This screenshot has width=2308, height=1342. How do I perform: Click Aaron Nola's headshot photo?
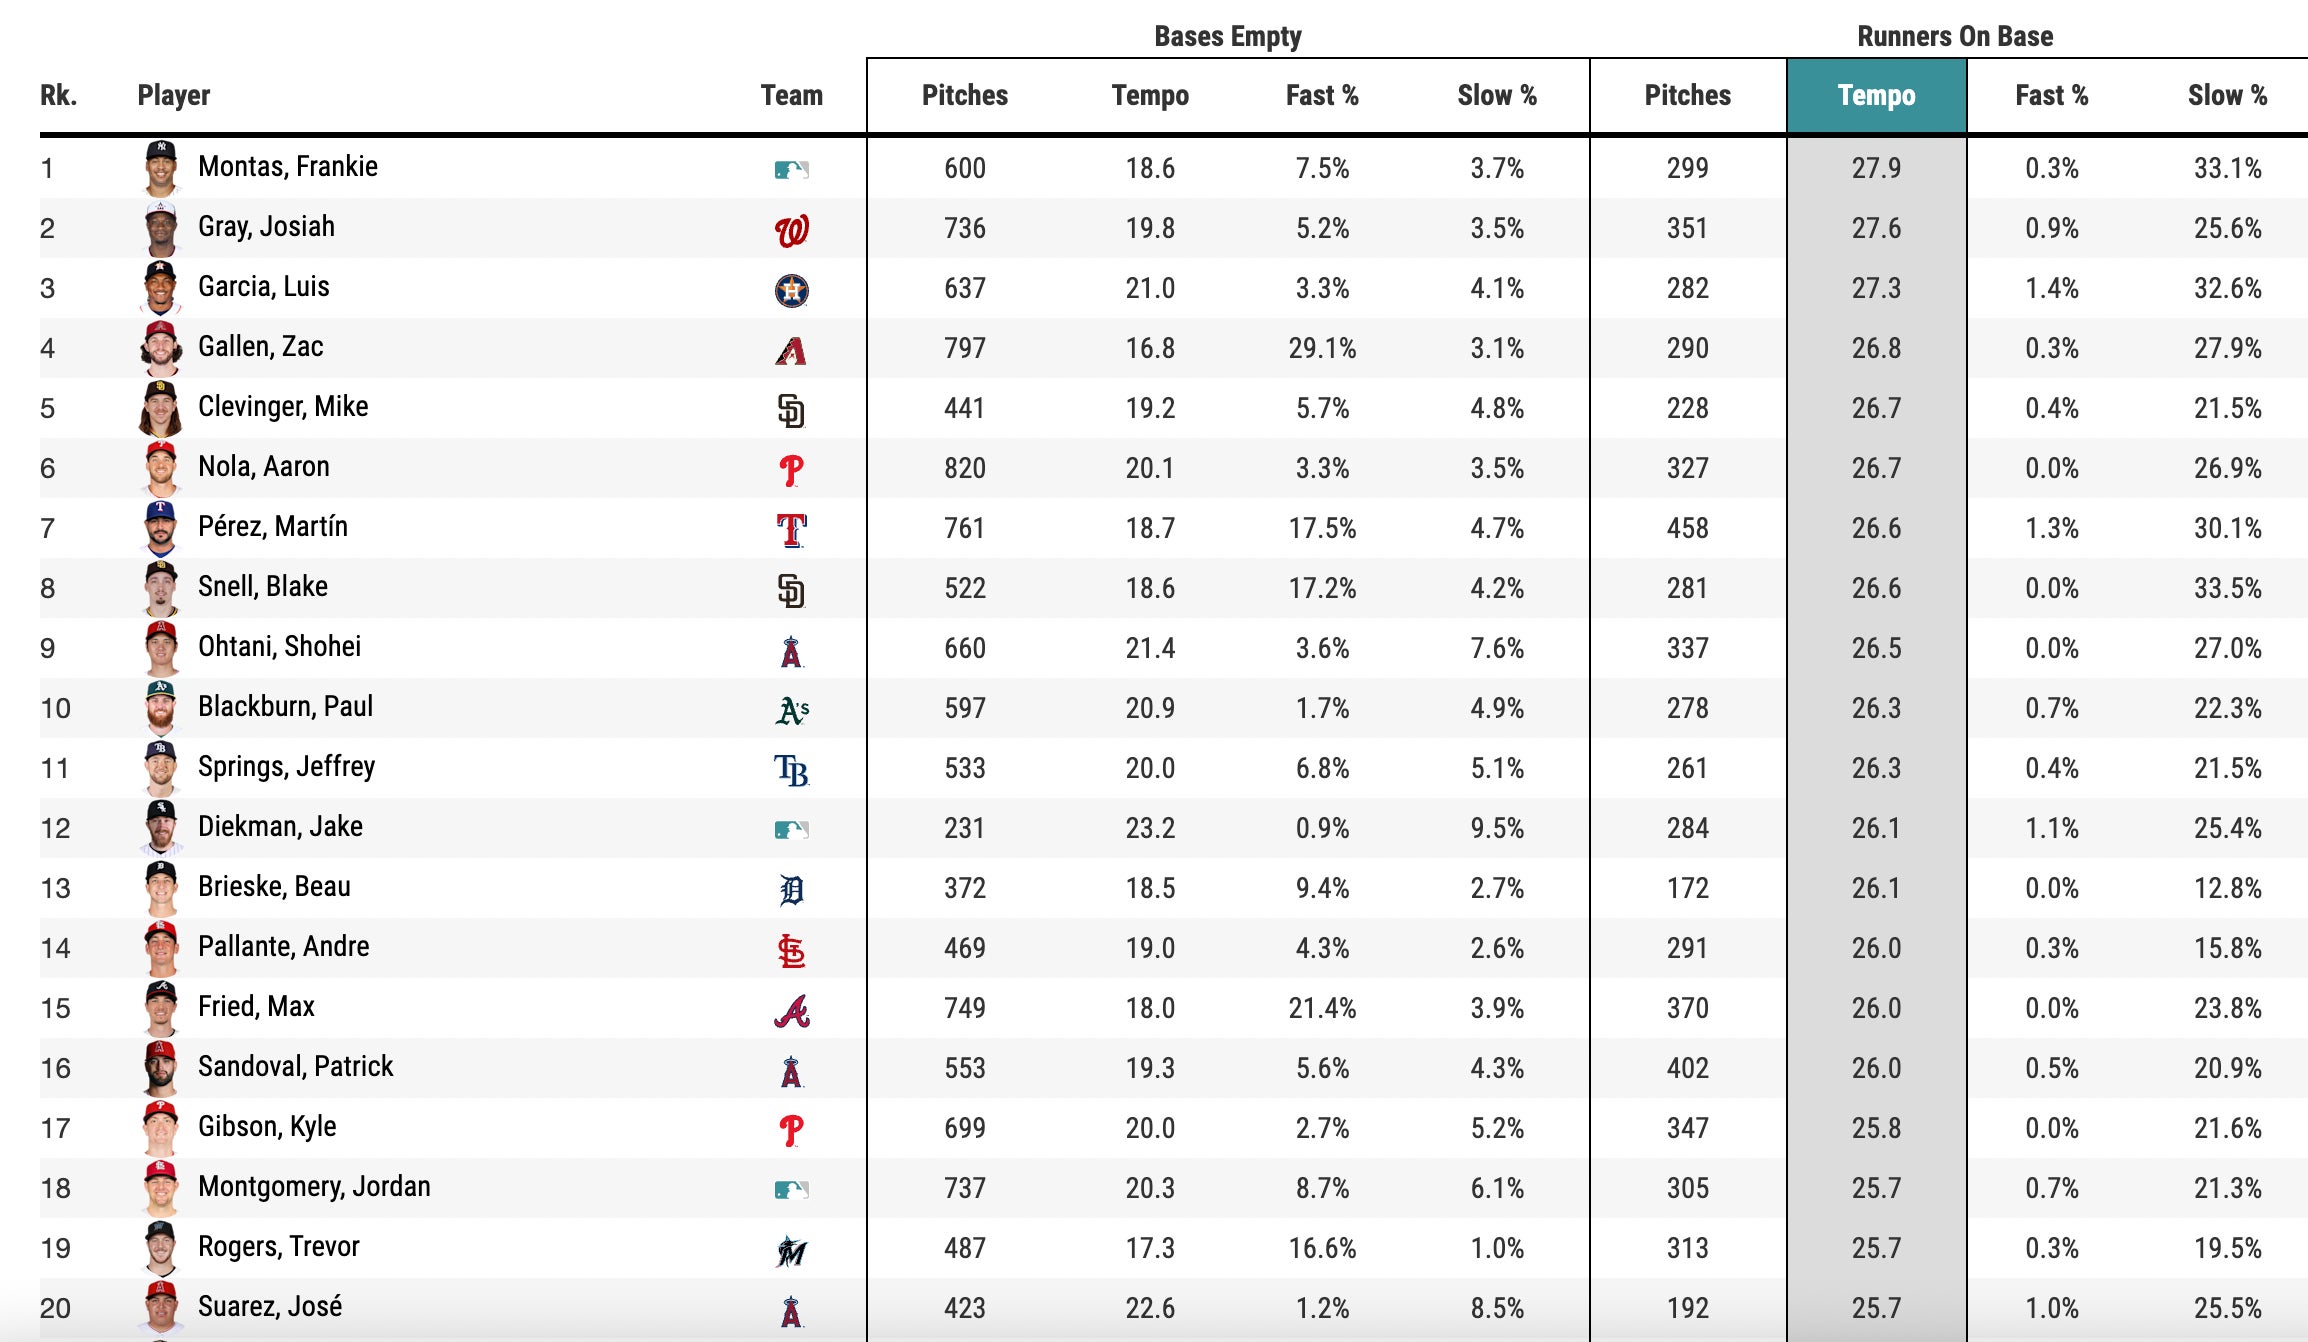pyautogui.click(x=160, y=468)
